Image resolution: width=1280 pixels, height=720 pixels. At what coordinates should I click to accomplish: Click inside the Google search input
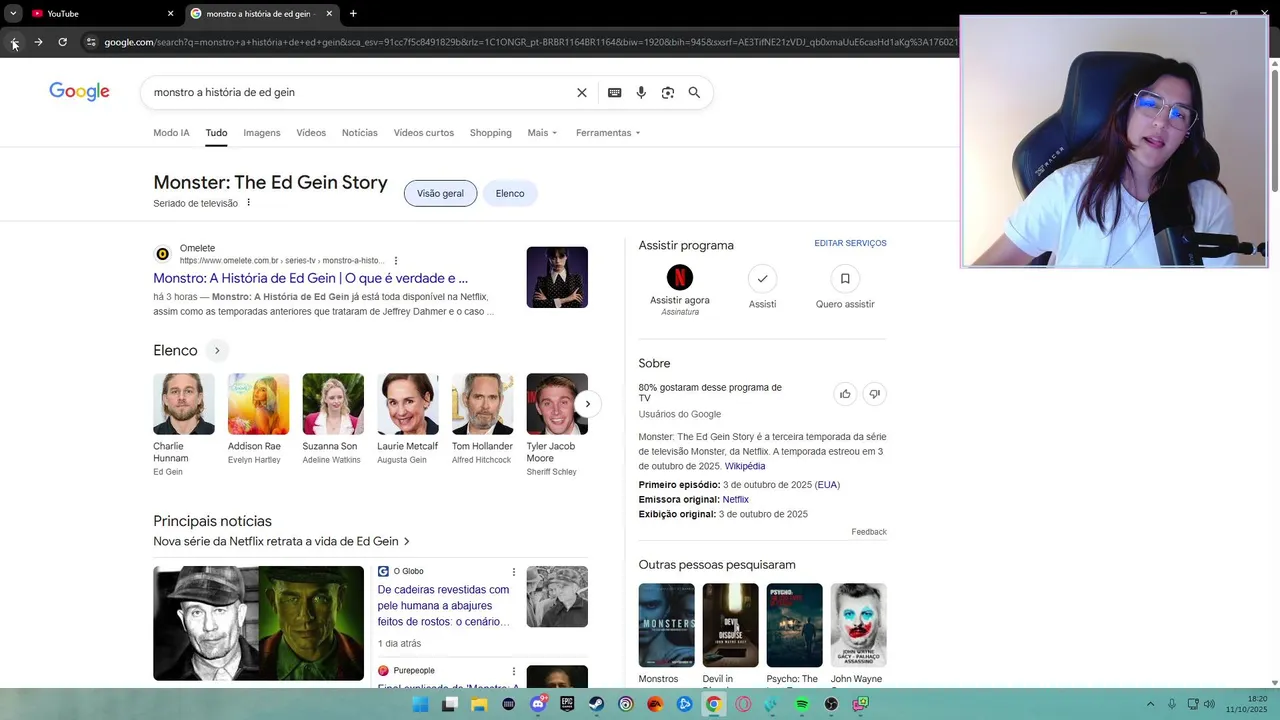pos(360,92)
